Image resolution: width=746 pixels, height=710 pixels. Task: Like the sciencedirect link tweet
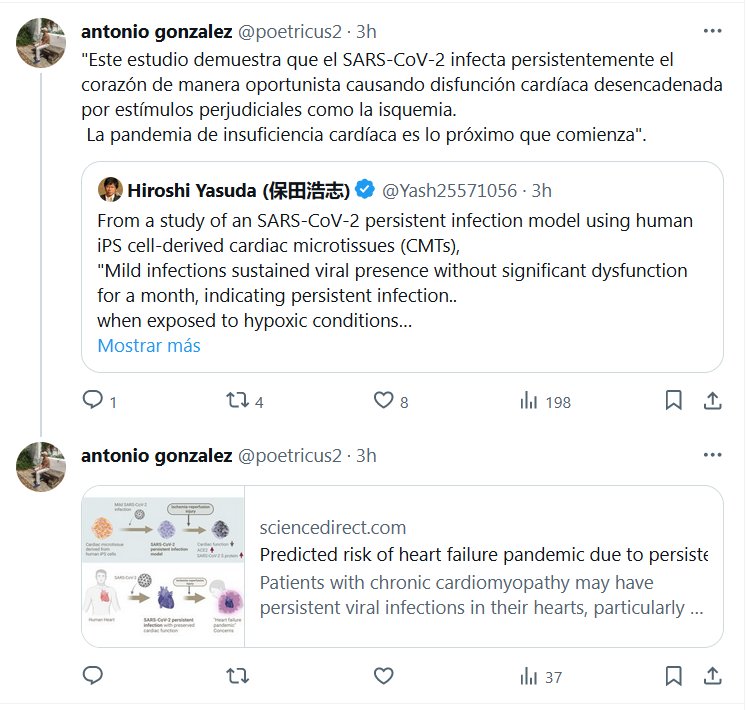(x=383, y=677)
